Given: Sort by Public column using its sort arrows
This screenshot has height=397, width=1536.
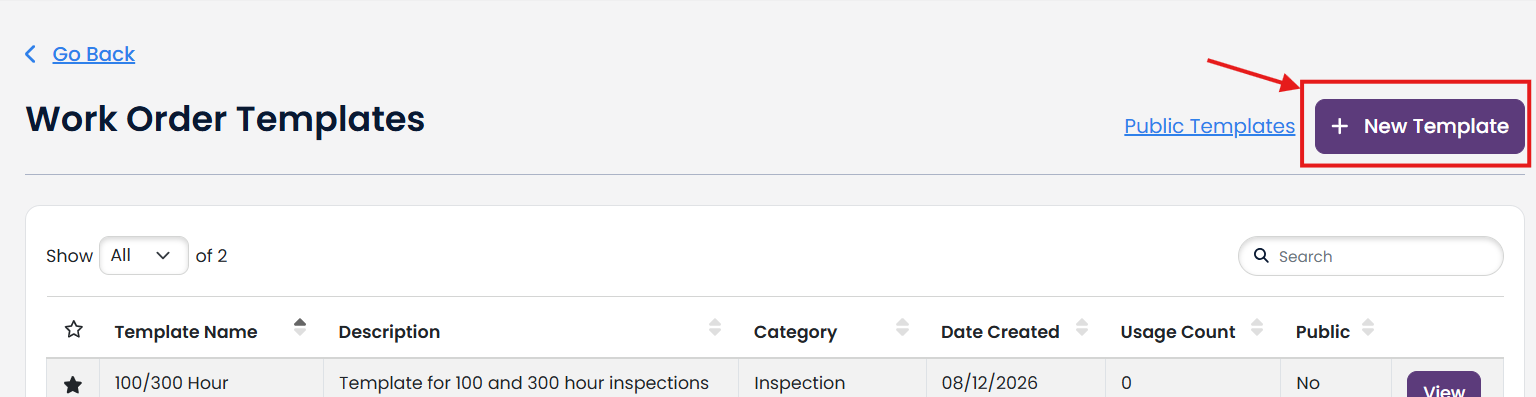Looking at the screenshot, I should [1368, 328].
